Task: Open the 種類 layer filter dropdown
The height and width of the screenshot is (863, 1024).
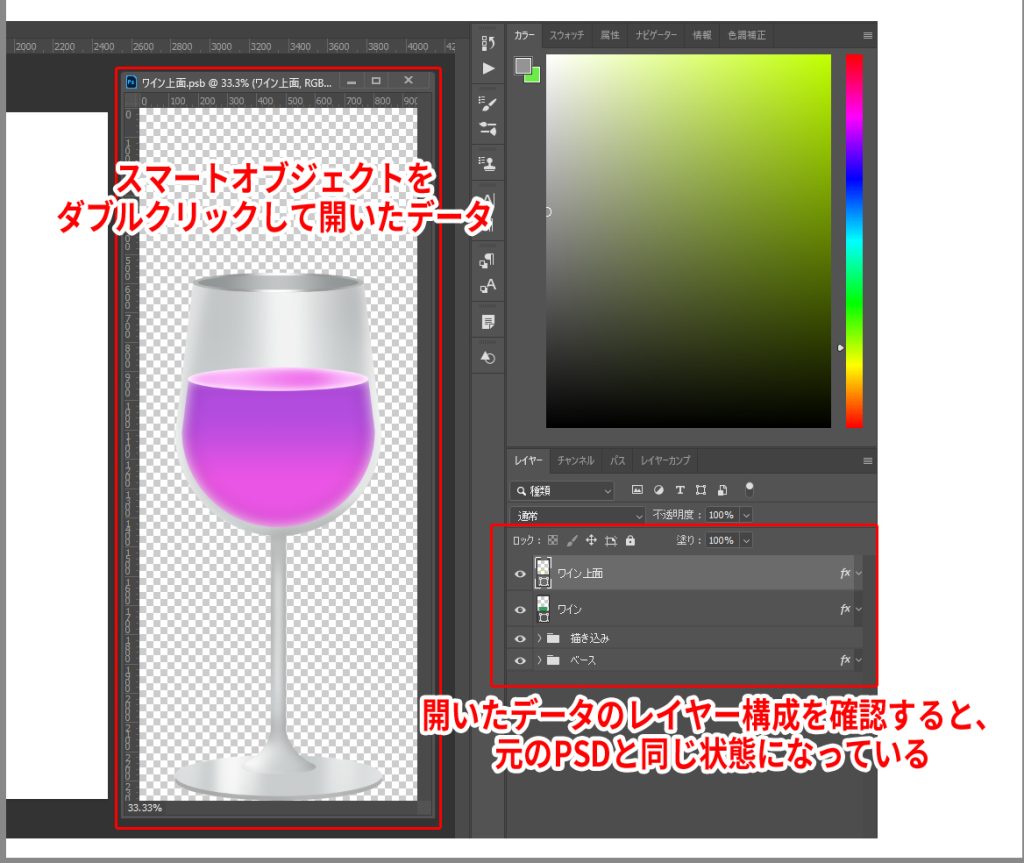Action: (562, 491)
